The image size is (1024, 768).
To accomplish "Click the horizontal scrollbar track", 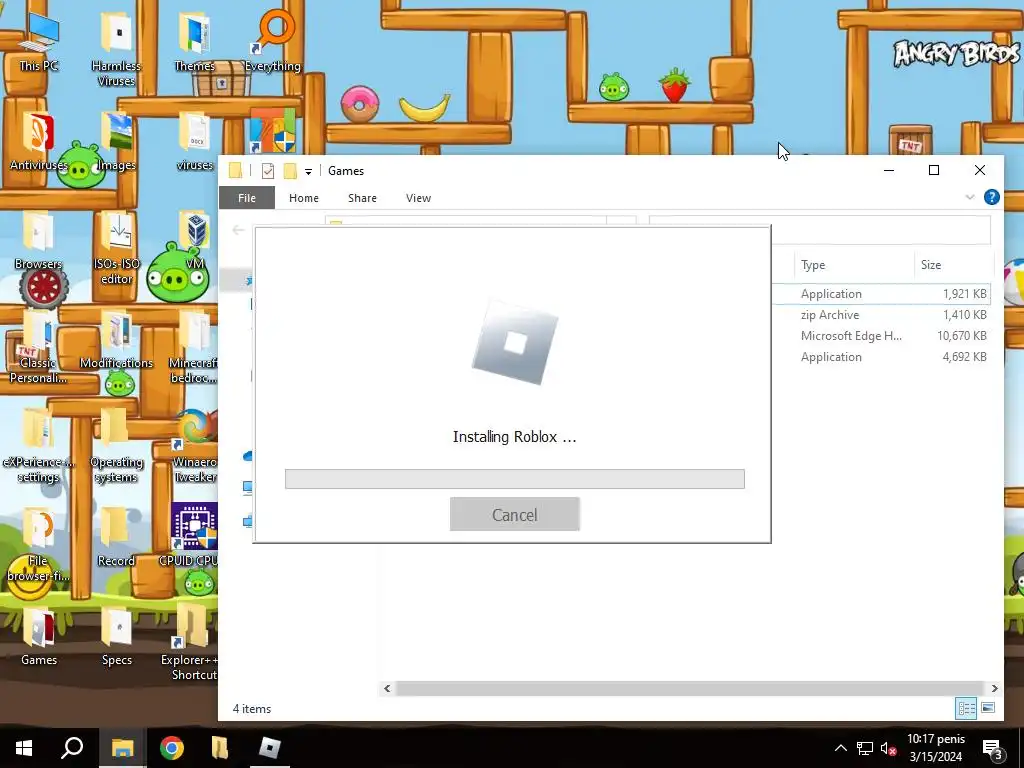I will pyautogui.click(x=690, y=688).
